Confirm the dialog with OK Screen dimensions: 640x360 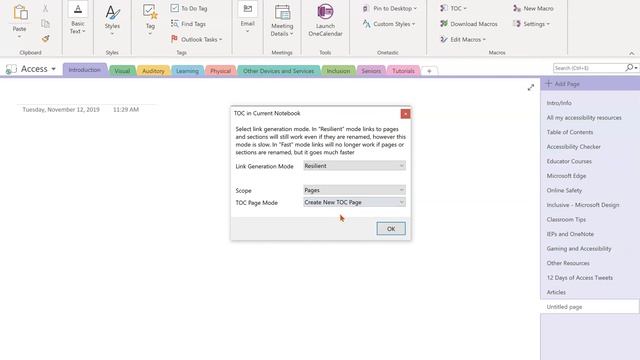coord(391,229)
